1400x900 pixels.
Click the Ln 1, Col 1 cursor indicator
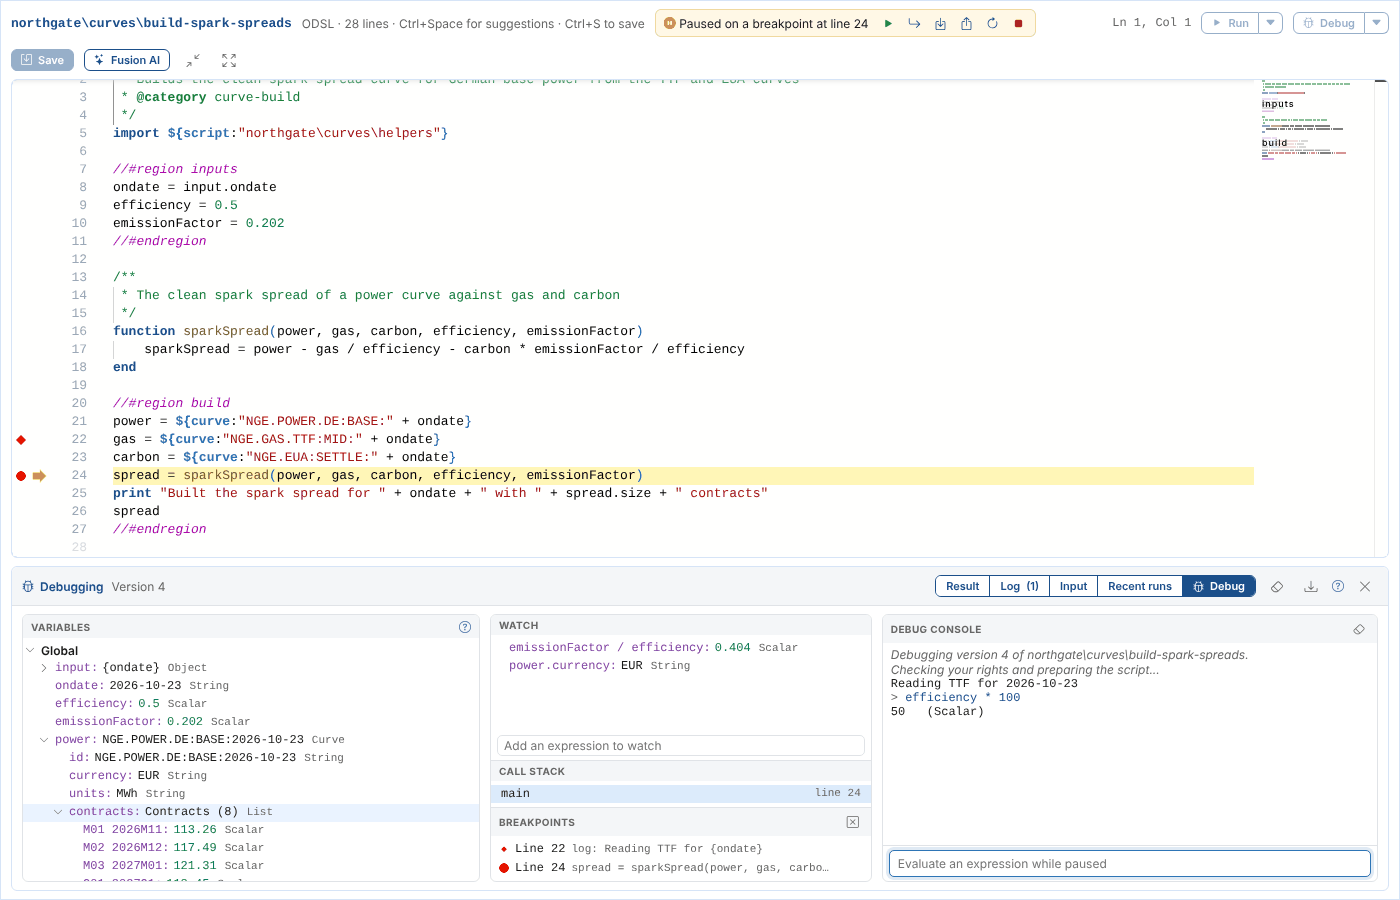pos(1152,22)
